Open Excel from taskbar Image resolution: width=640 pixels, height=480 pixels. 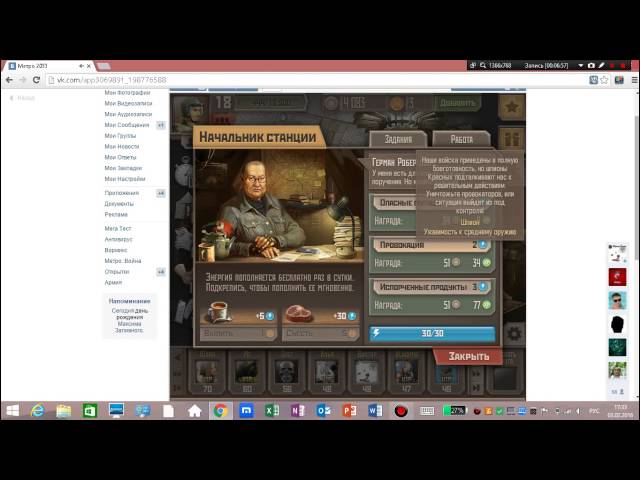coord(272,411)
